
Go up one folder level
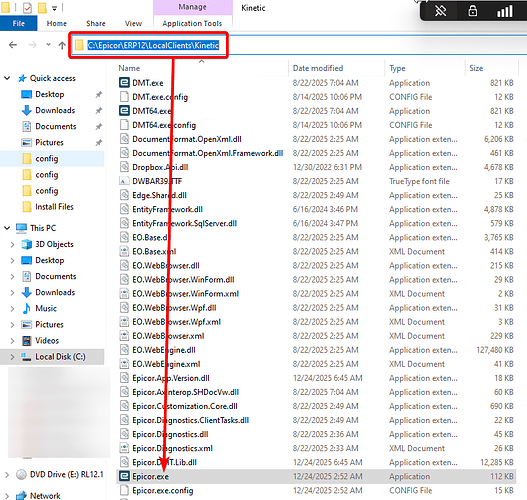pos(62,45)
